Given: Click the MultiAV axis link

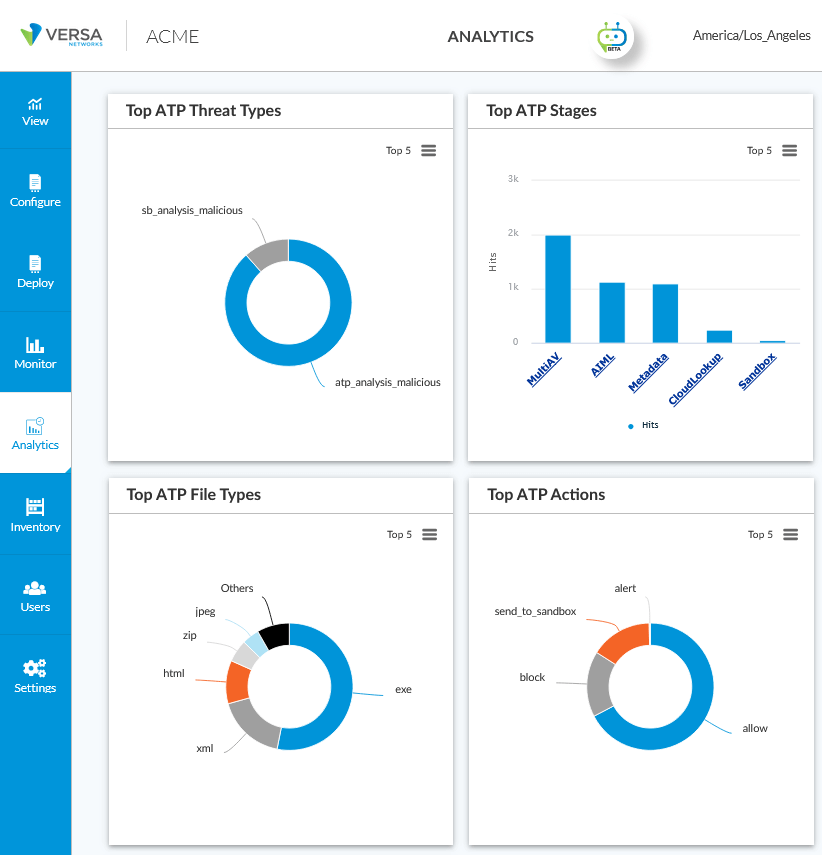Looking at the screenshot, I should 544,369.
